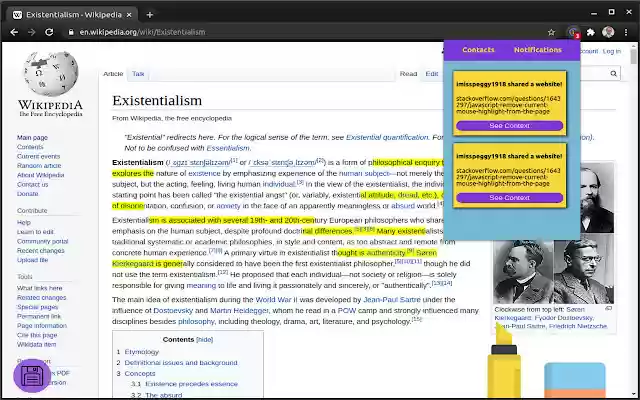Switch to the Contacts tab in popup
This screenshot has height=400, width=640.
478,50
